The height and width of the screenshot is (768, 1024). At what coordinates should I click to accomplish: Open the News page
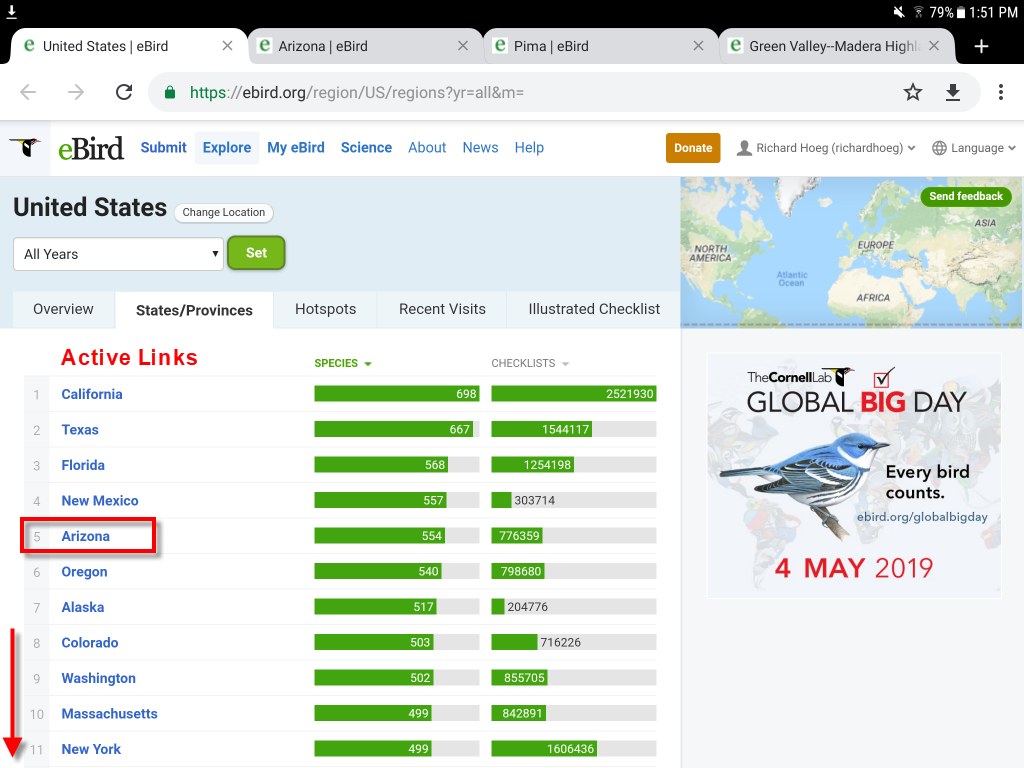[480, 148]
